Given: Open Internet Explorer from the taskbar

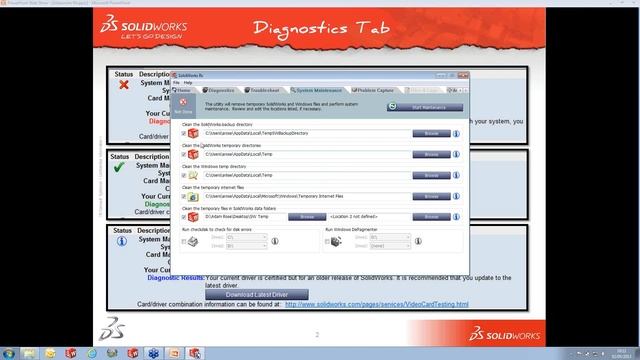Looking at the screenshot, I should point(92,353).
